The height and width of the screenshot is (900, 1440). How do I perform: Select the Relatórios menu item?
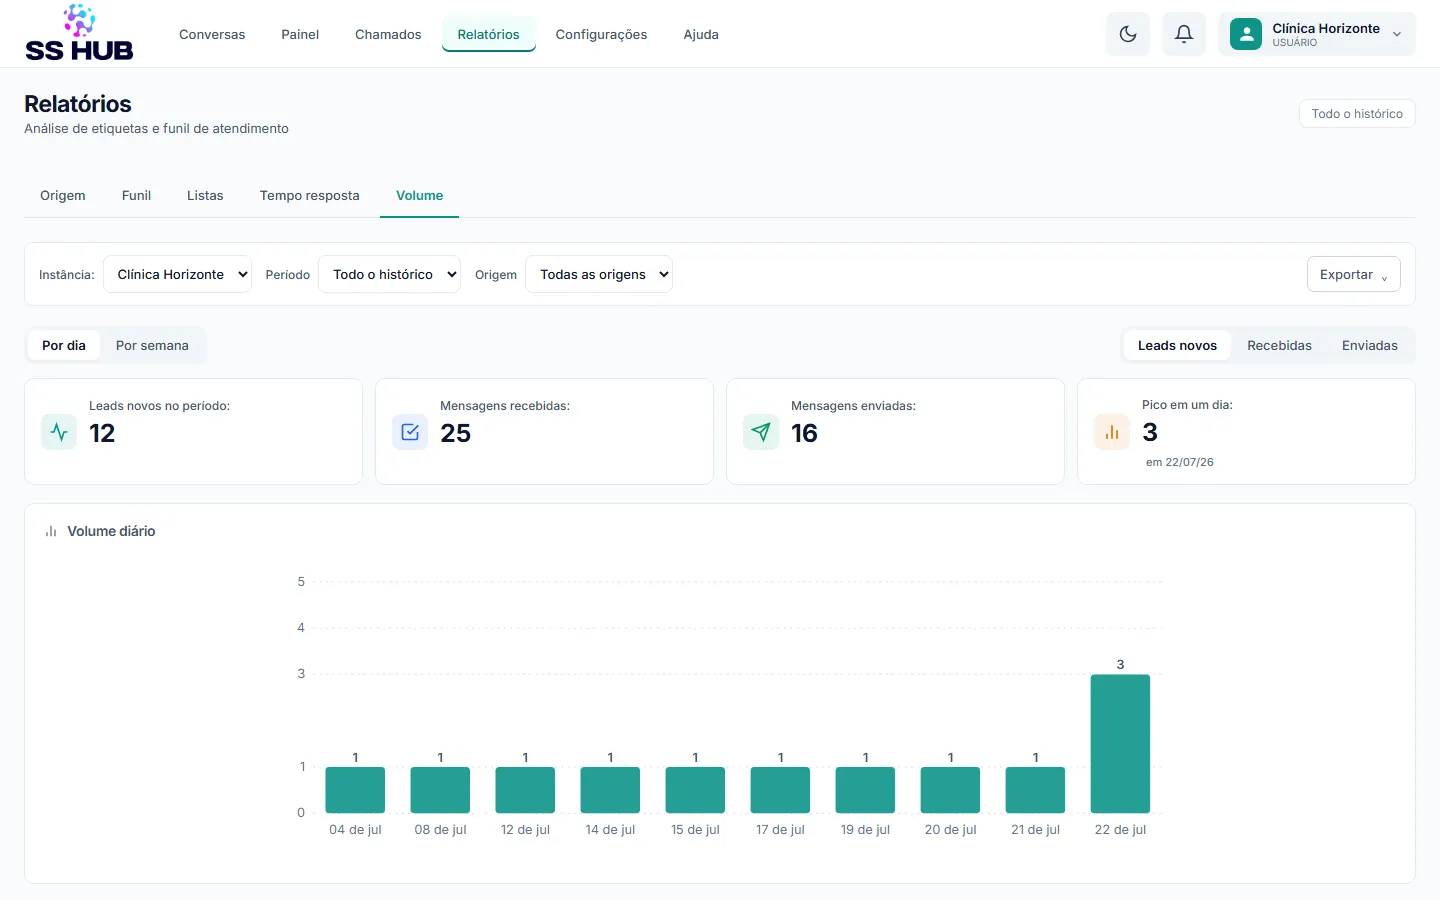tap(489, 34)
